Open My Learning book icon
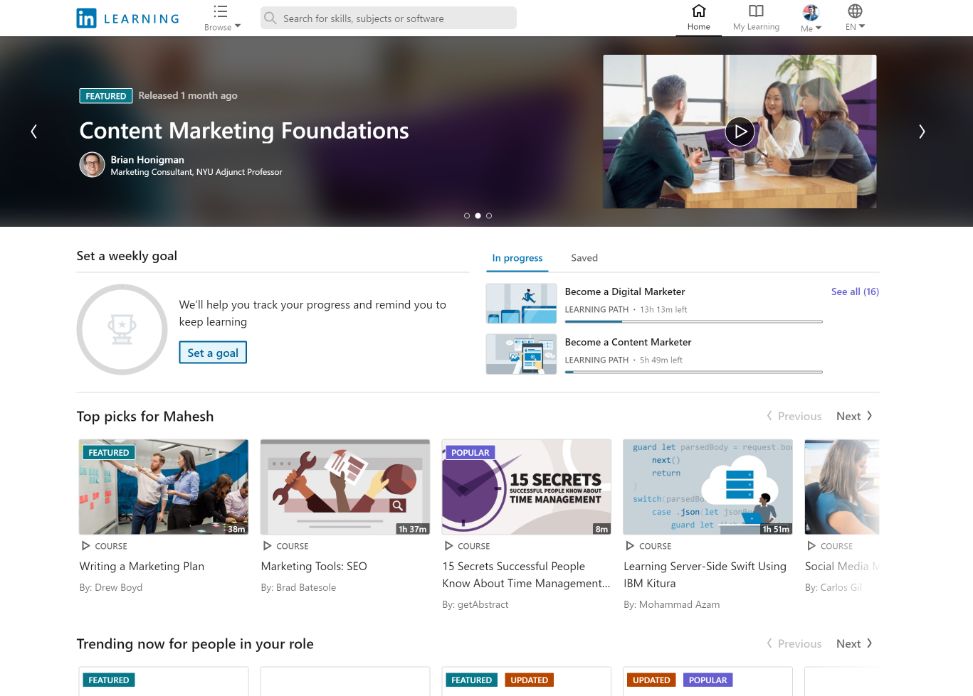This screenshot has height=696, width=973. point(756,12)
